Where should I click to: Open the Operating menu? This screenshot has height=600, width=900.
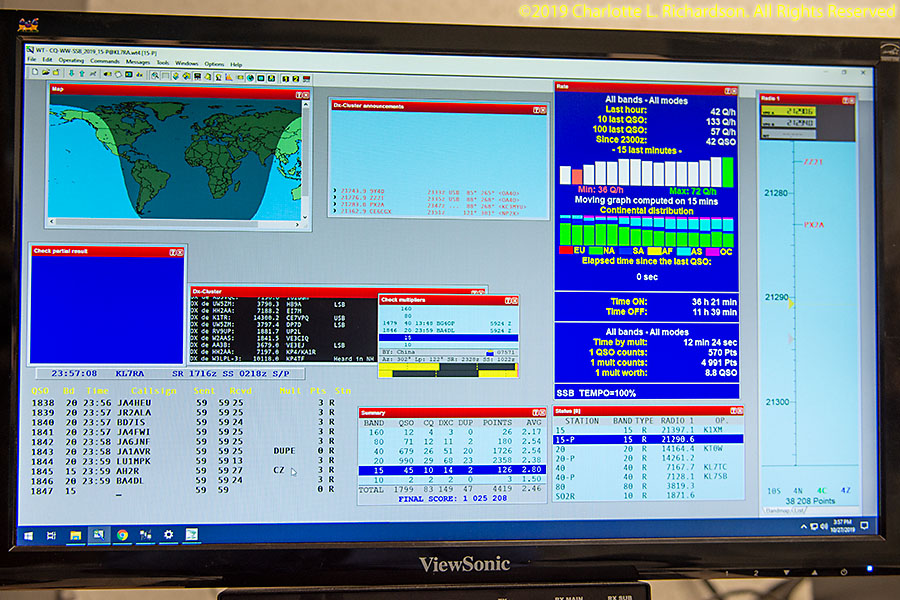(x=71, y=62)
